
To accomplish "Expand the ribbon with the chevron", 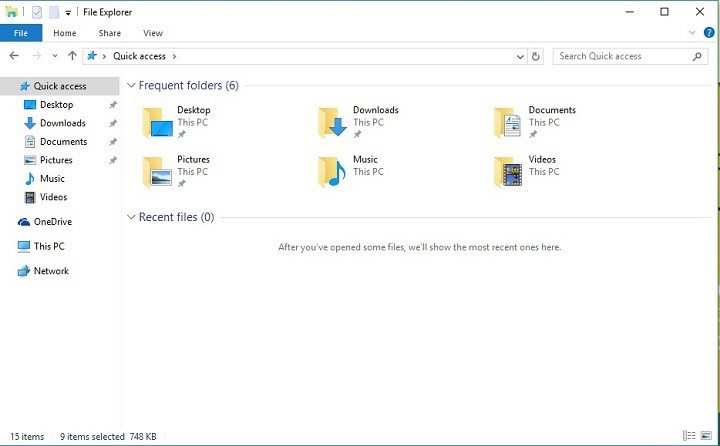I will 694,33.
